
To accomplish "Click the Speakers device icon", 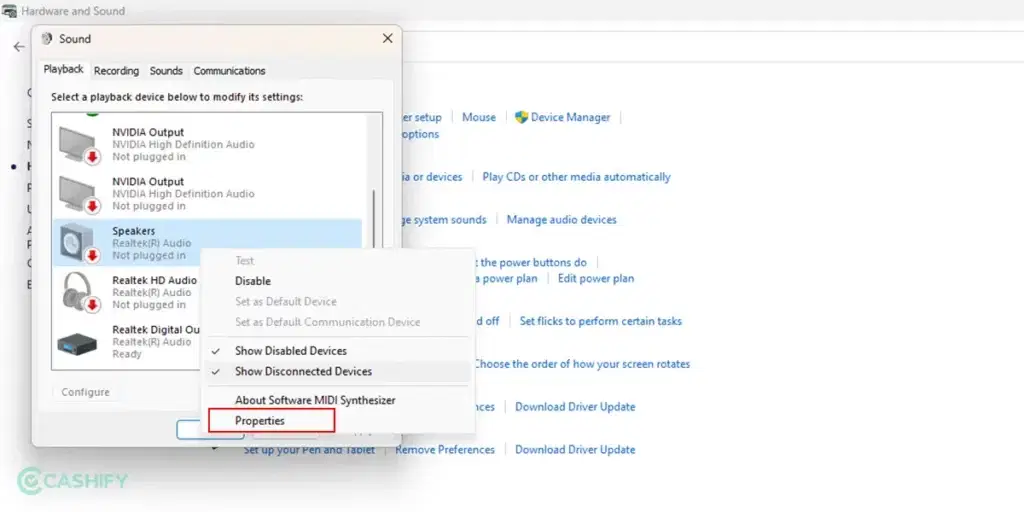I will pos(78,242).
